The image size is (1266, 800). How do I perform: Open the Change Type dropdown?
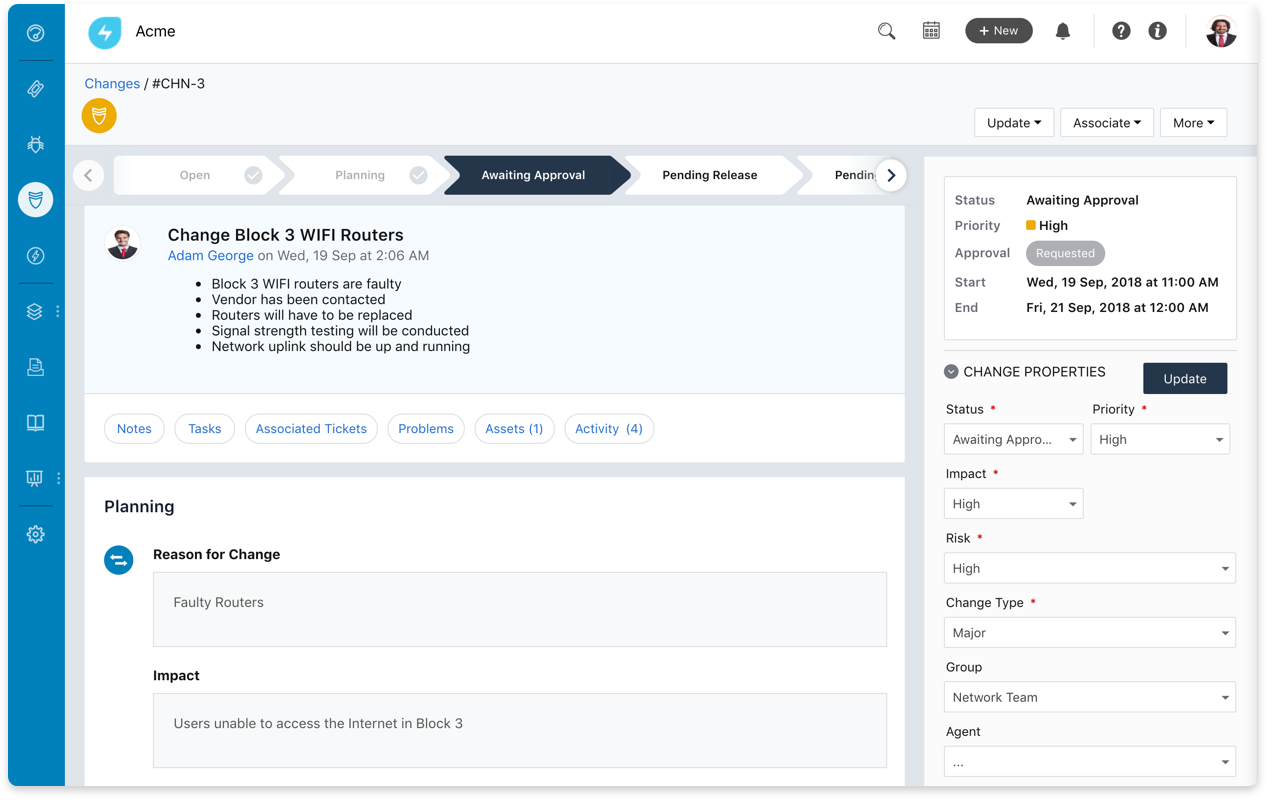(1089, 633)
